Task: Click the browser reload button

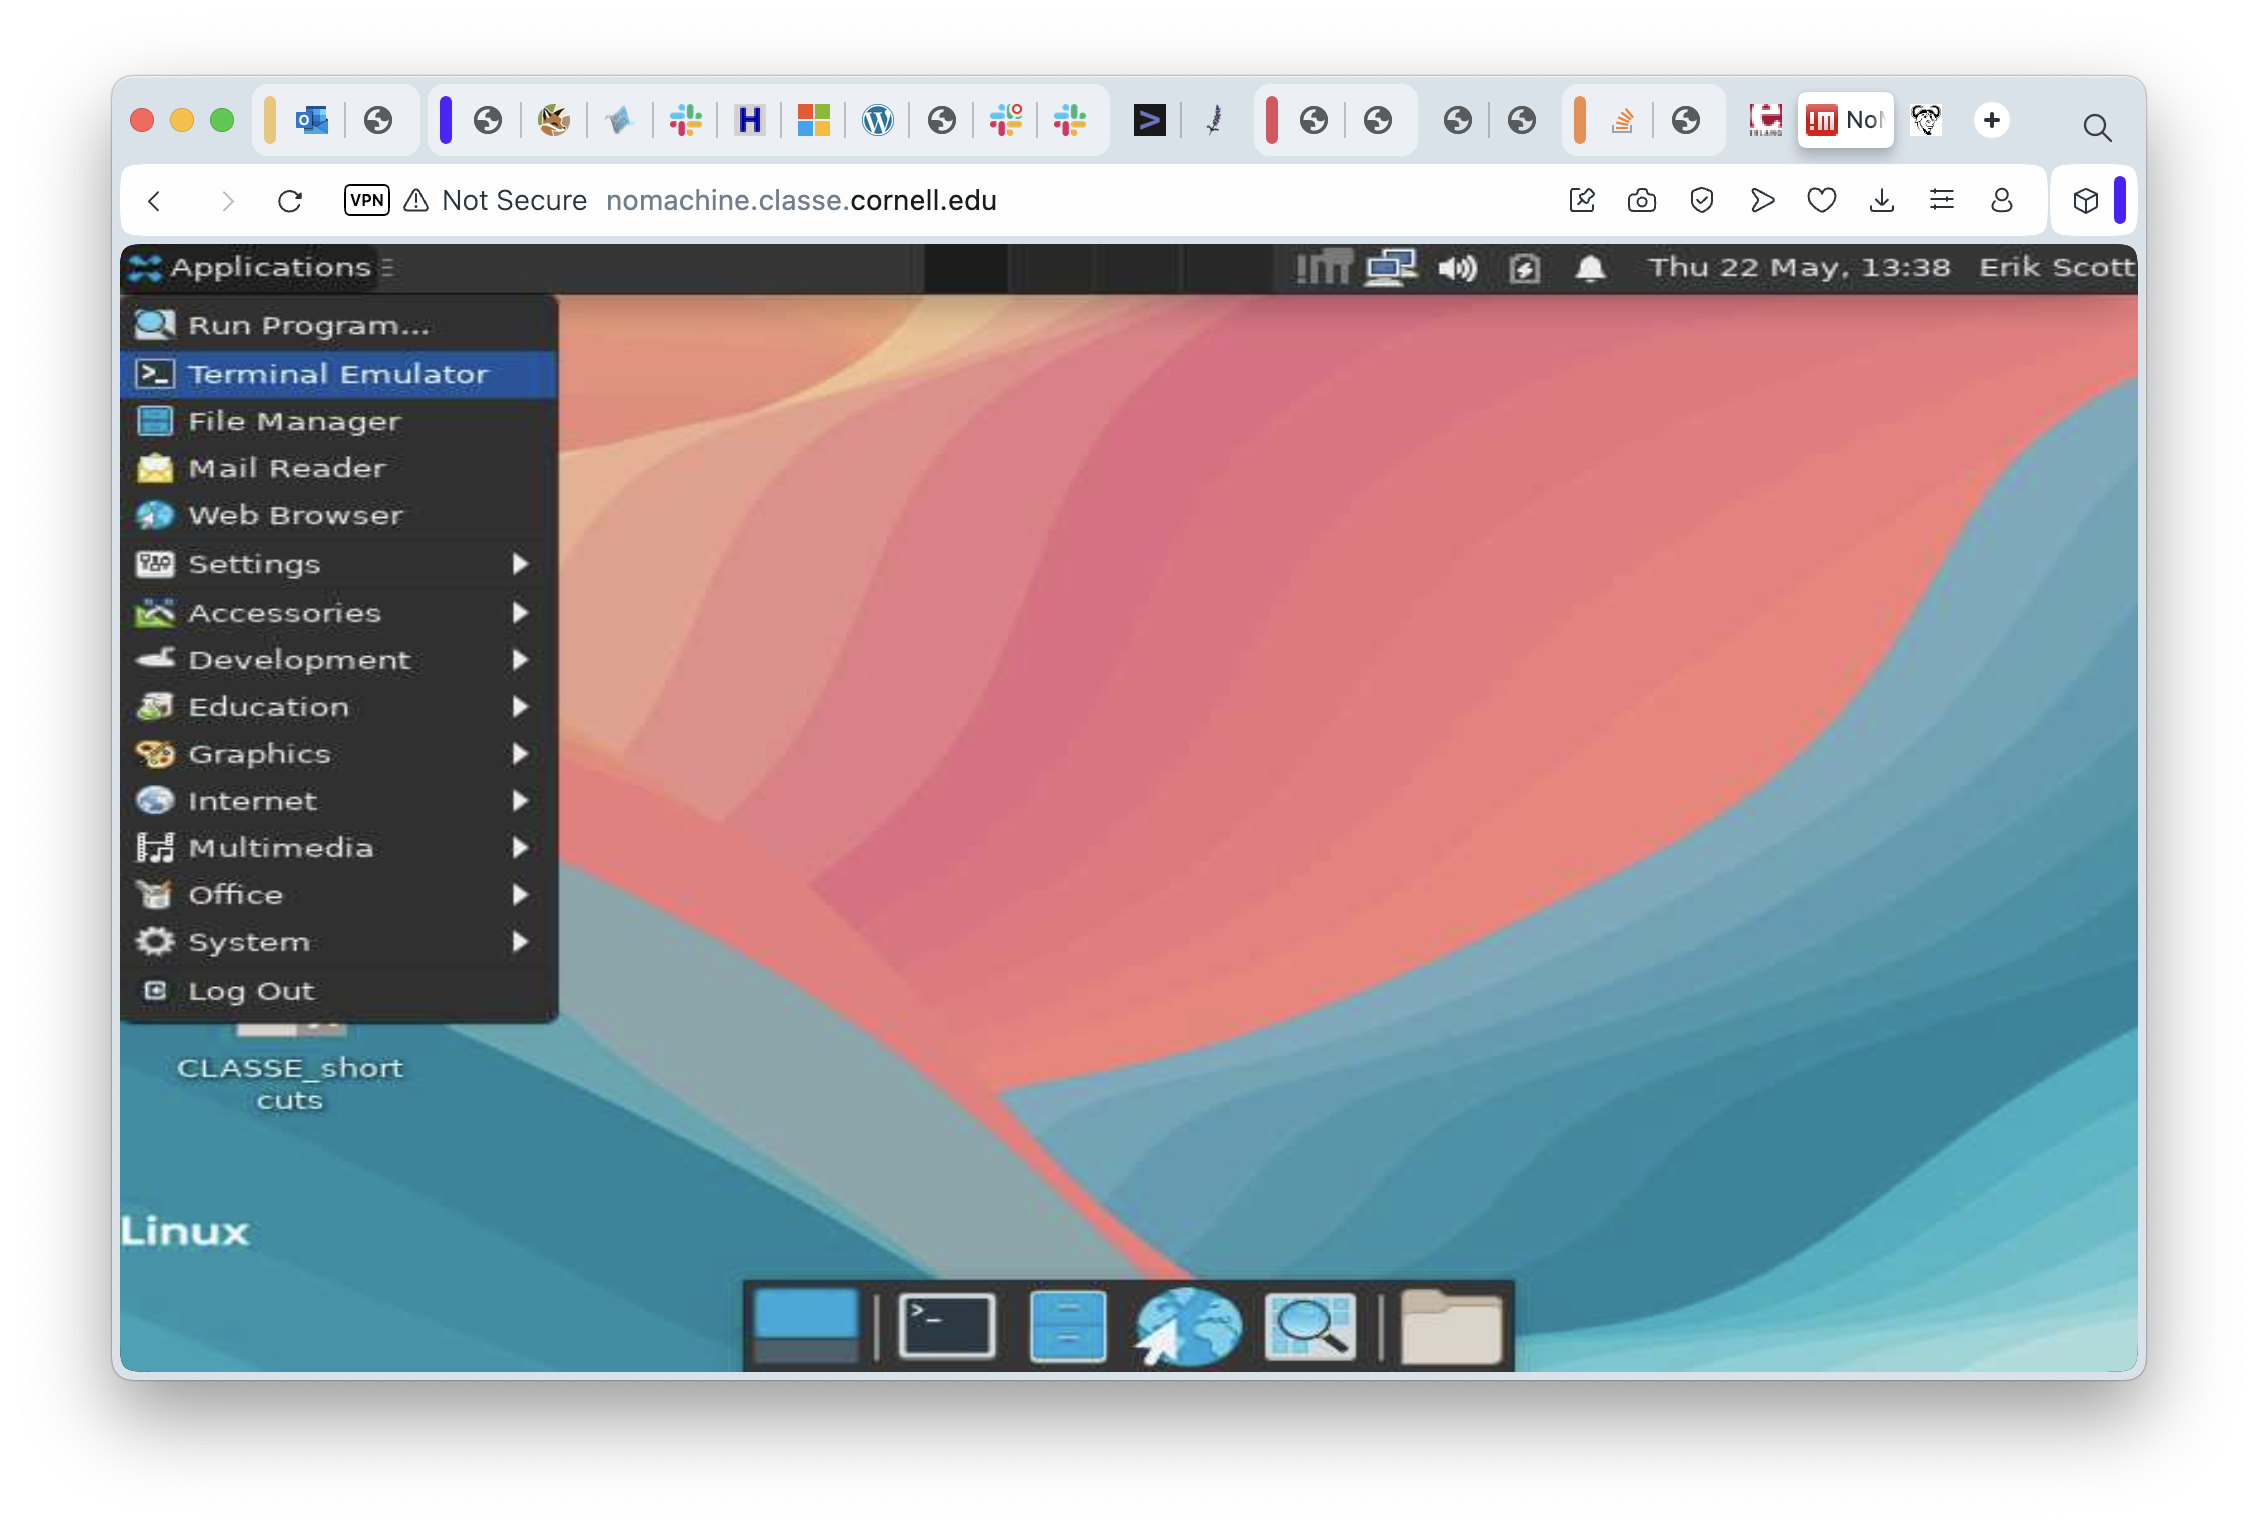Action: [290, 201]
